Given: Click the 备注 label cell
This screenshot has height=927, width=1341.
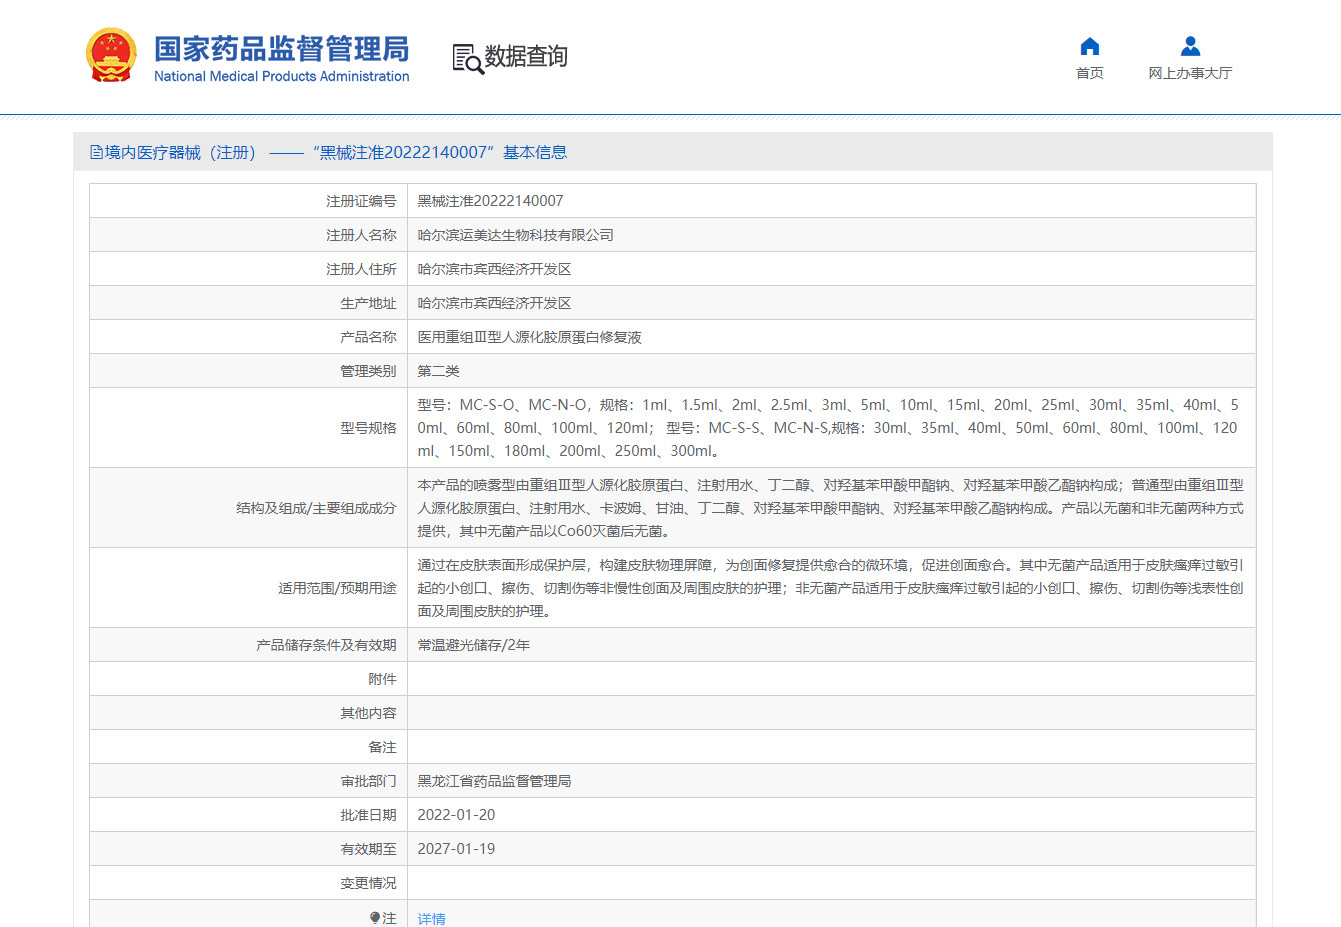Looking at the screenshot, I should point(249,747).
